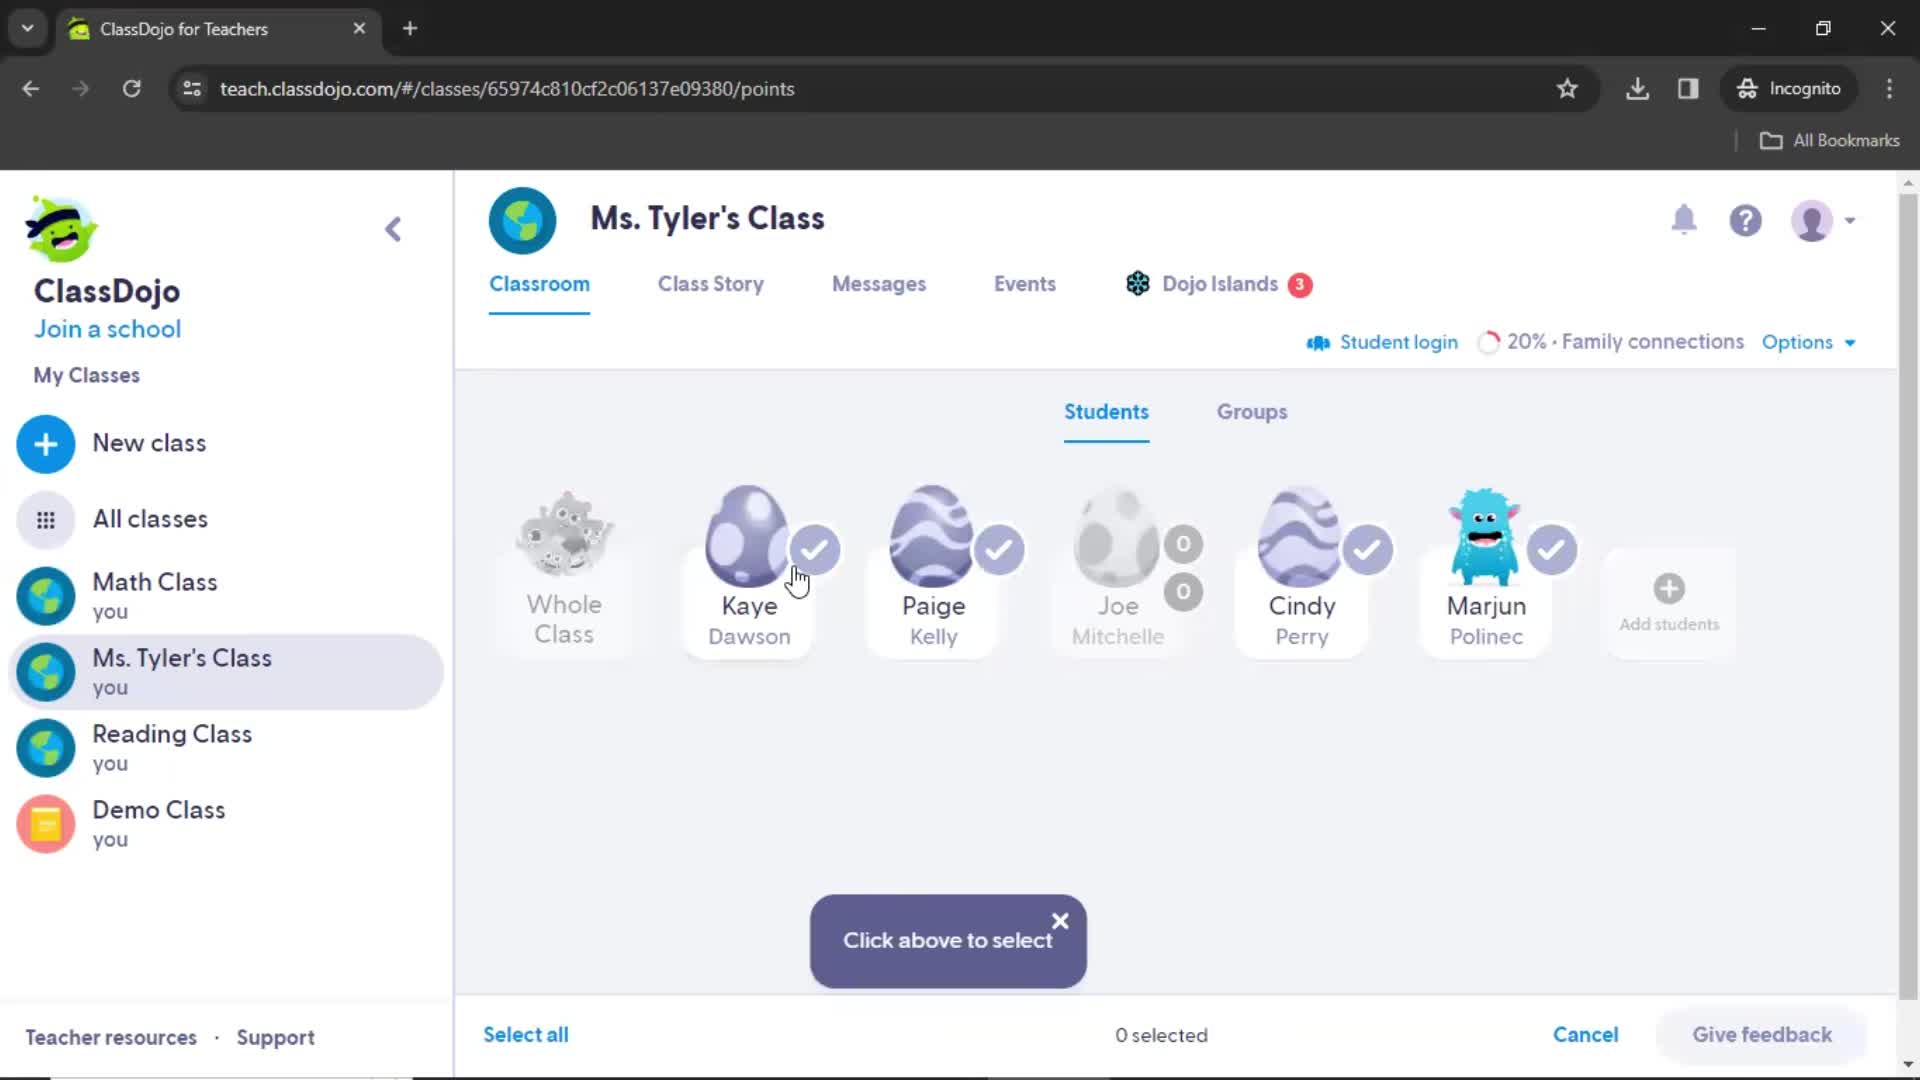Click the Add students plus icon

[x=1669, y=588]
